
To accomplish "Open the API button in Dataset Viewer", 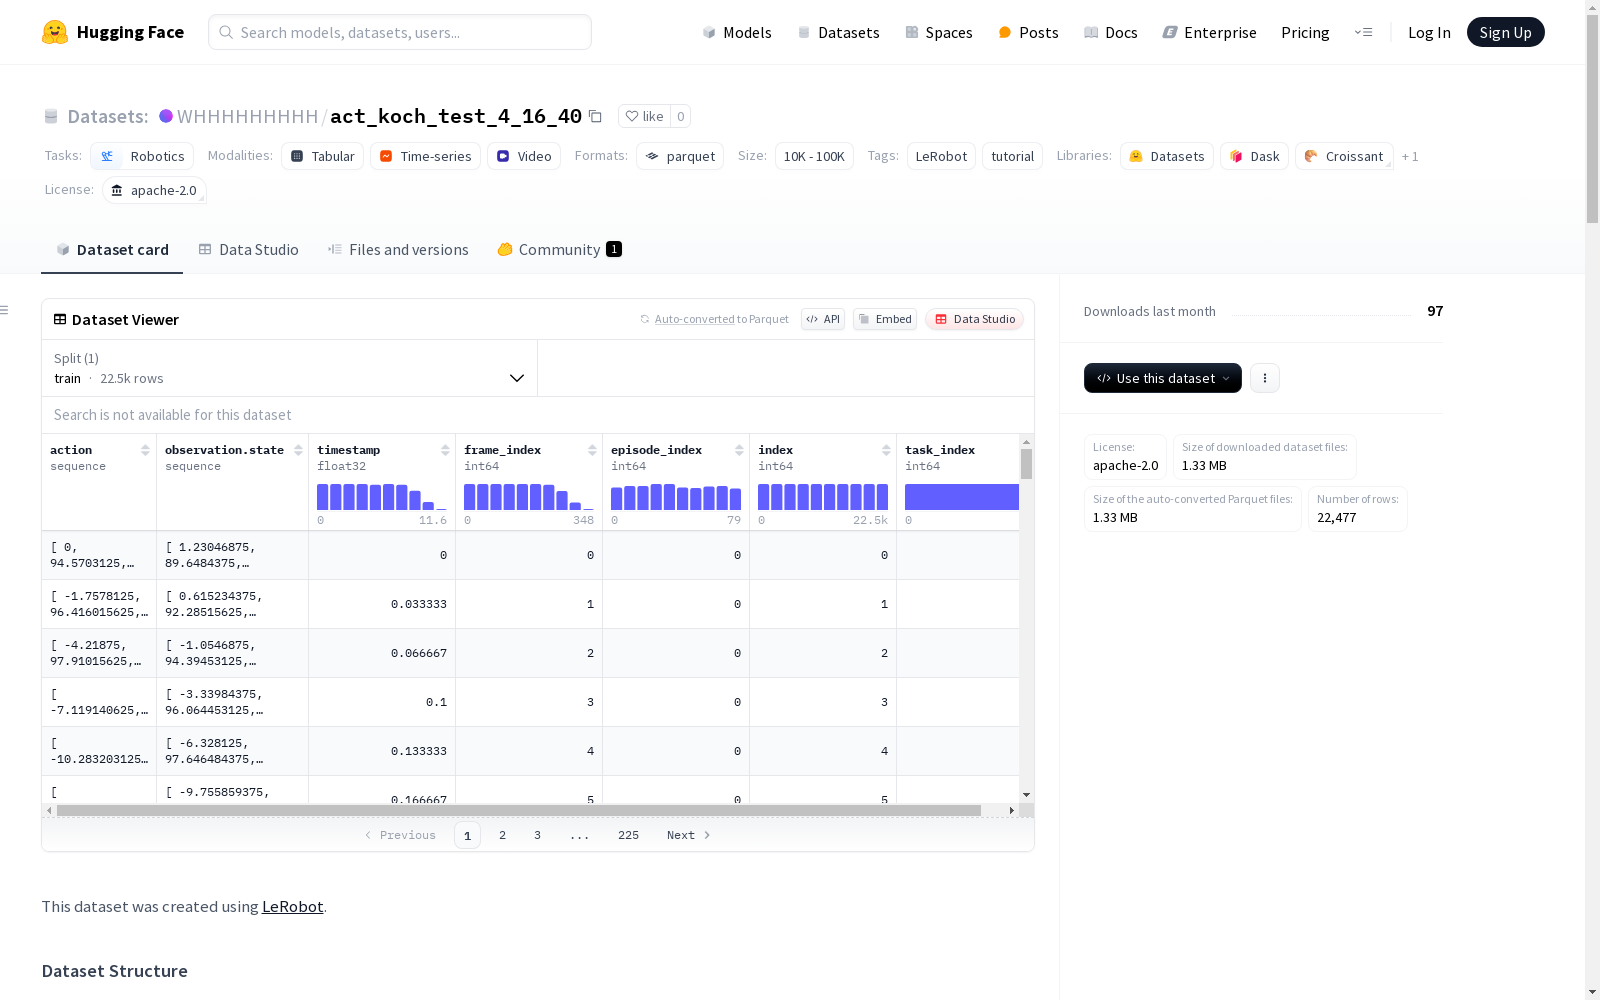I will (823, 319).
